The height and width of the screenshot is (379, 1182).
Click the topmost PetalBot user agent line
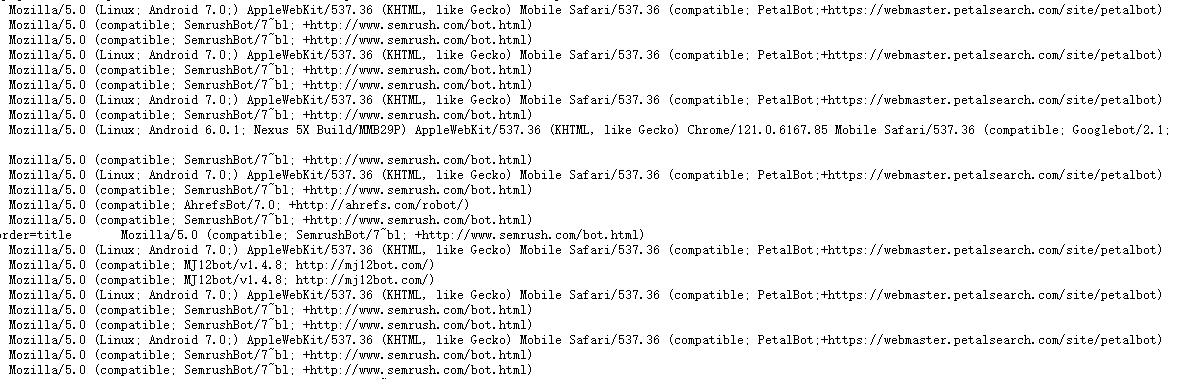click(x=586, y=10)
